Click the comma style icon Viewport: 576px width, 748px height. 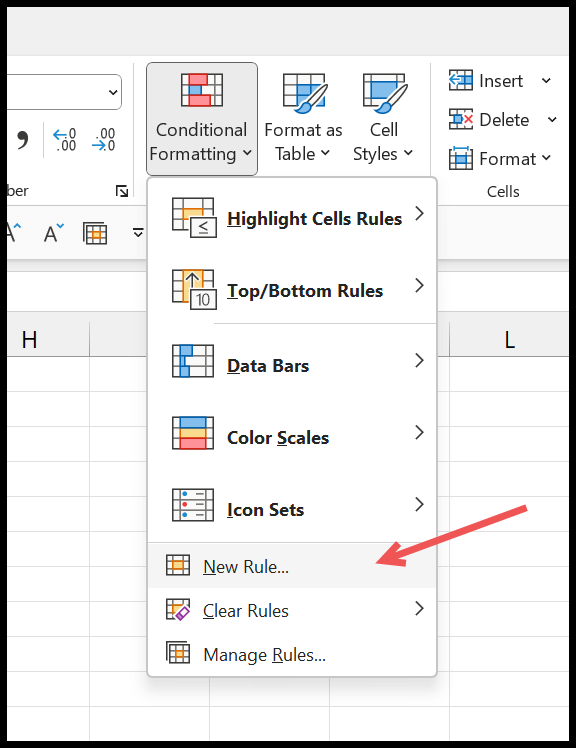(x=22, y=140)
